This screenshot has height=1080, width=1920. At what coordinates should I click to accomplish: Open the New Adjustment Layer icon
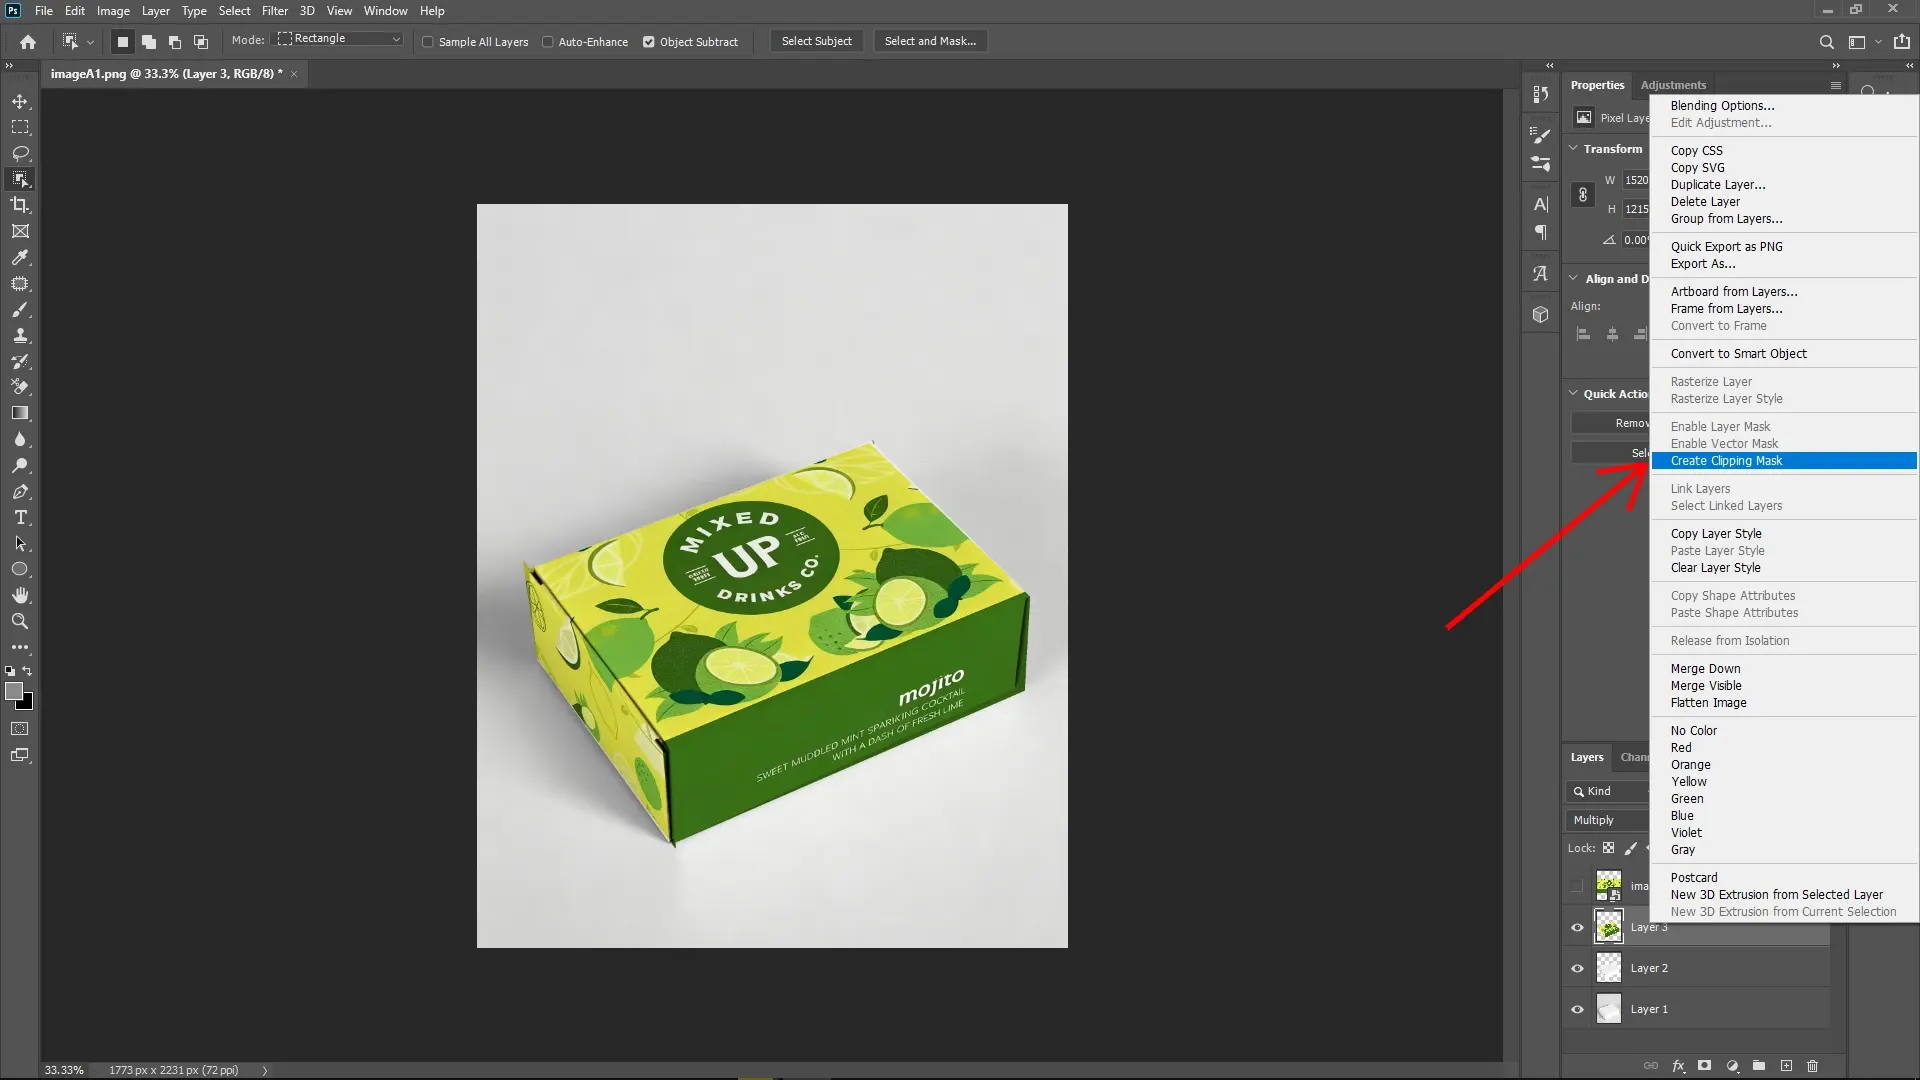tap(1731, 1066)
